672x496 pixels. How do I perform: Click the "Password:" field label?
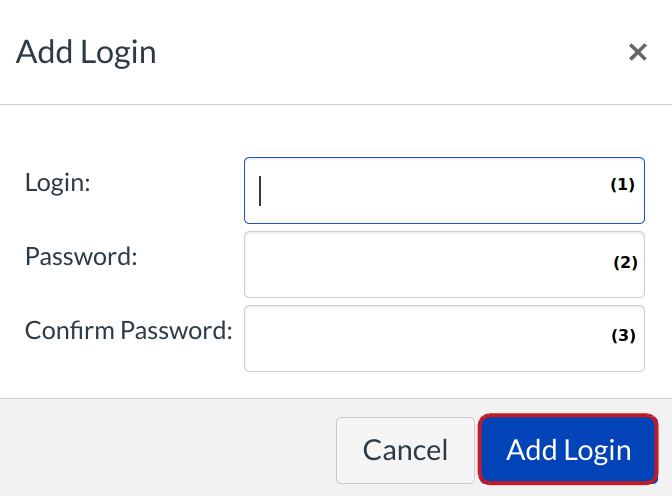[x=80, y=256]
